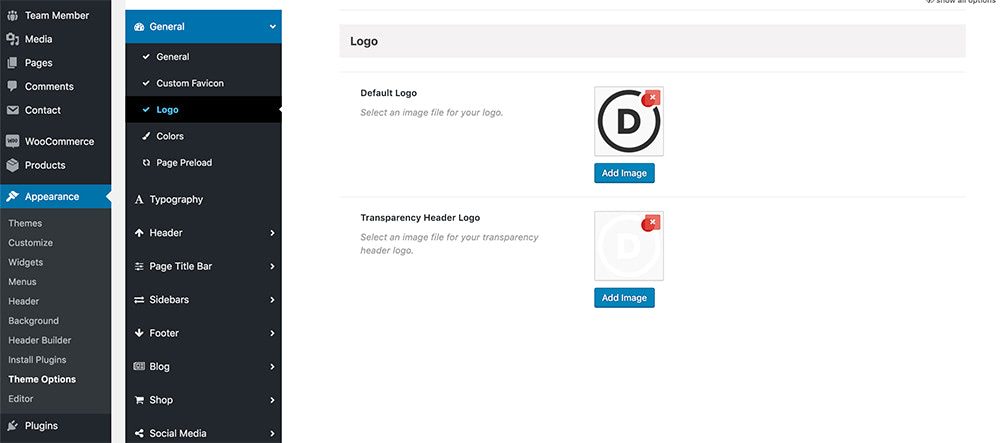Open Header Builder link
The image size is (1000, 443).
pyautogui.click(x=40, y=340)
